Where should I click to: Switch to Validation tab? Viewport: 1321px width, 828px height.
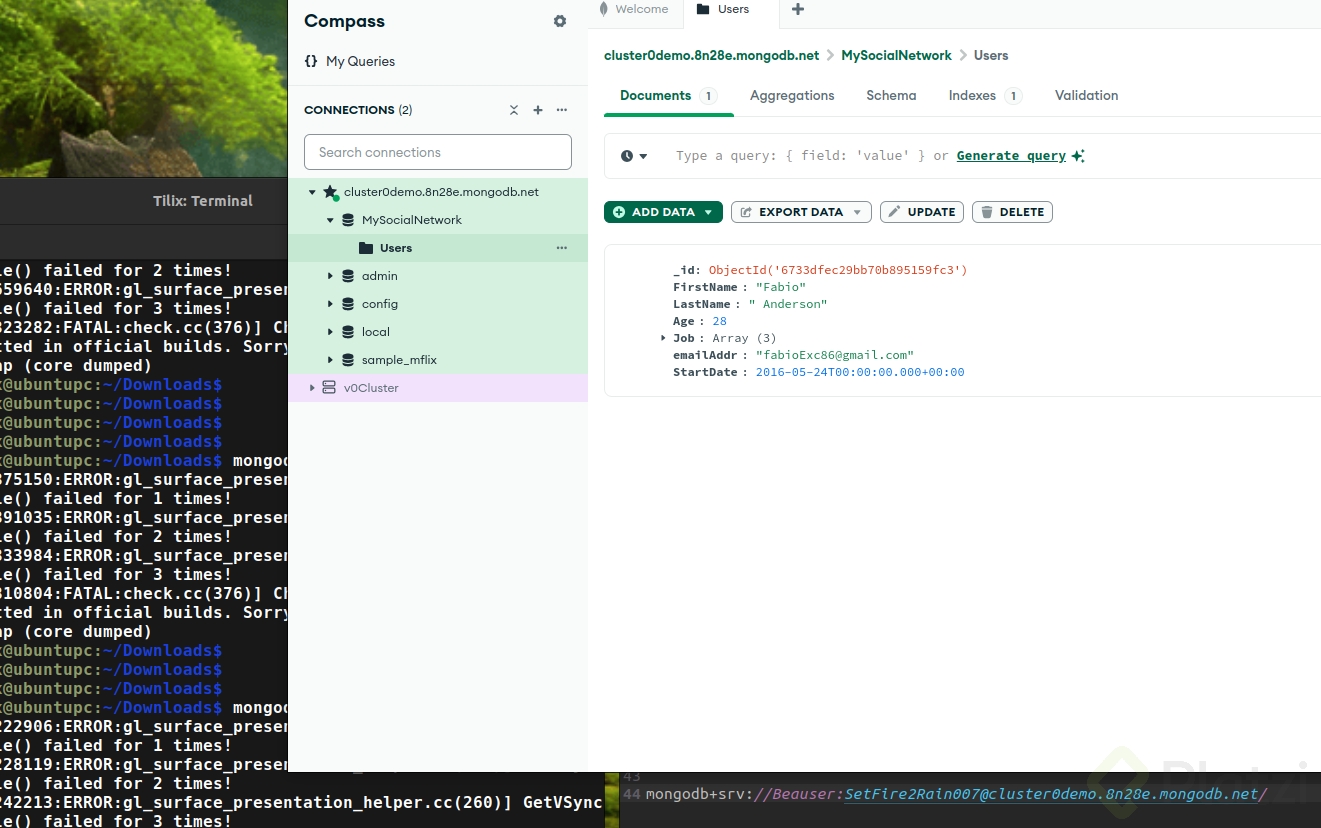click(1086, 96)
